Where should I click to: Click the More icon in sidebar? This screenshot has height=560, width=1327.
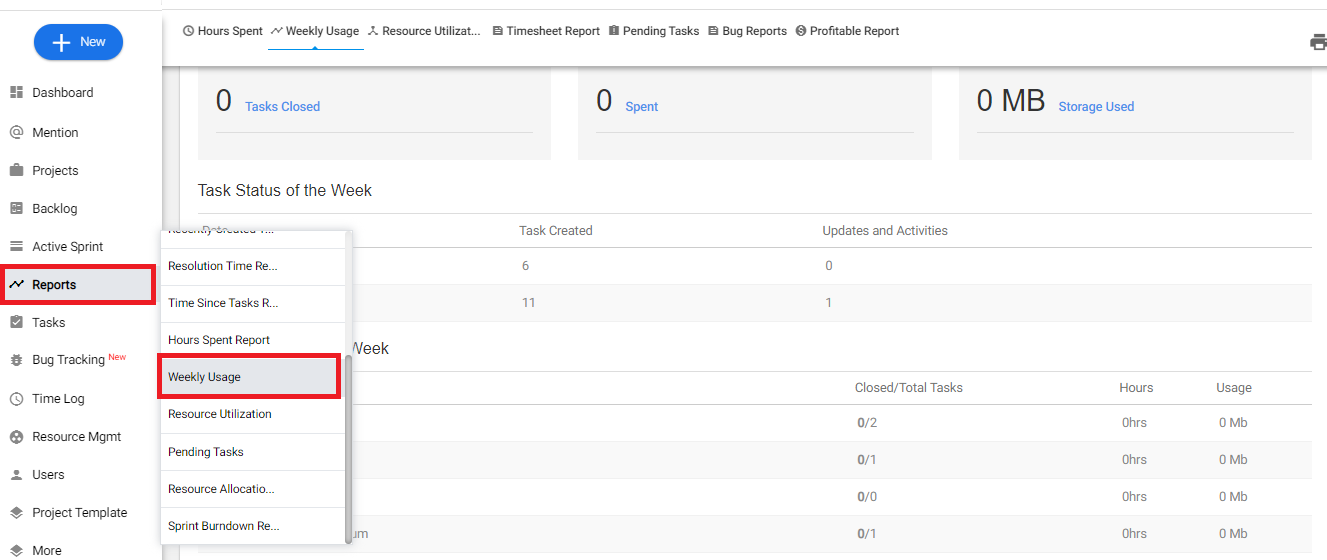pyautogui.click(x=16, y=550)
